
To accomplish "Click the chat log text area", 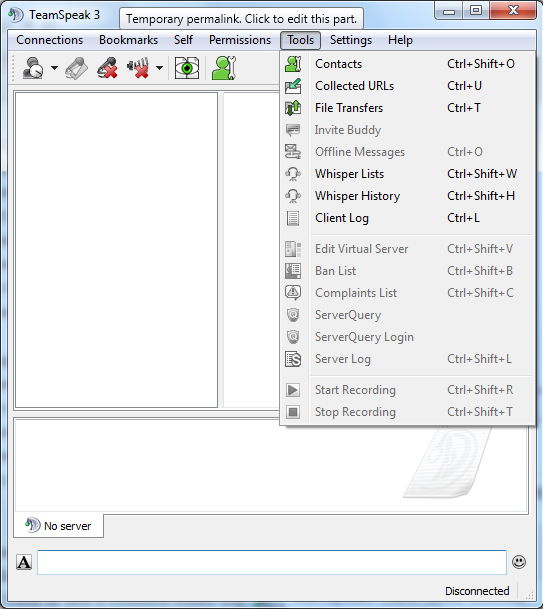I will [271, 465].
